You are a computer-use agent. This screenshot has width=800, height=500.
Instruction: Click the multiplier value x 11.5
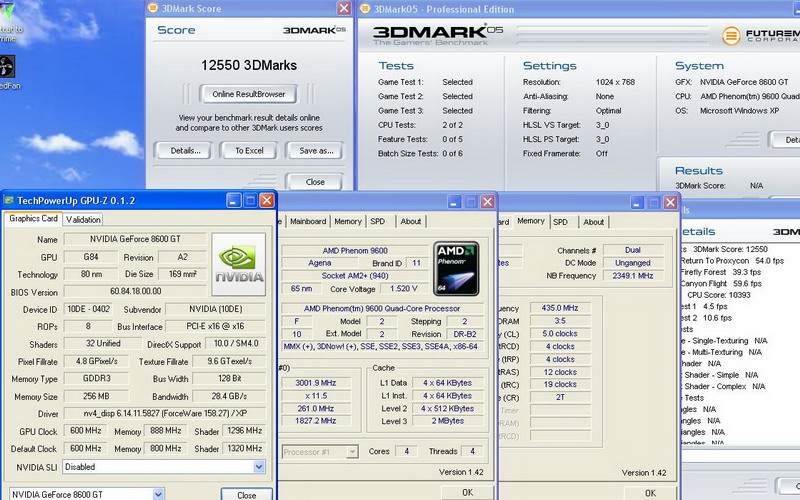[316, 395]
